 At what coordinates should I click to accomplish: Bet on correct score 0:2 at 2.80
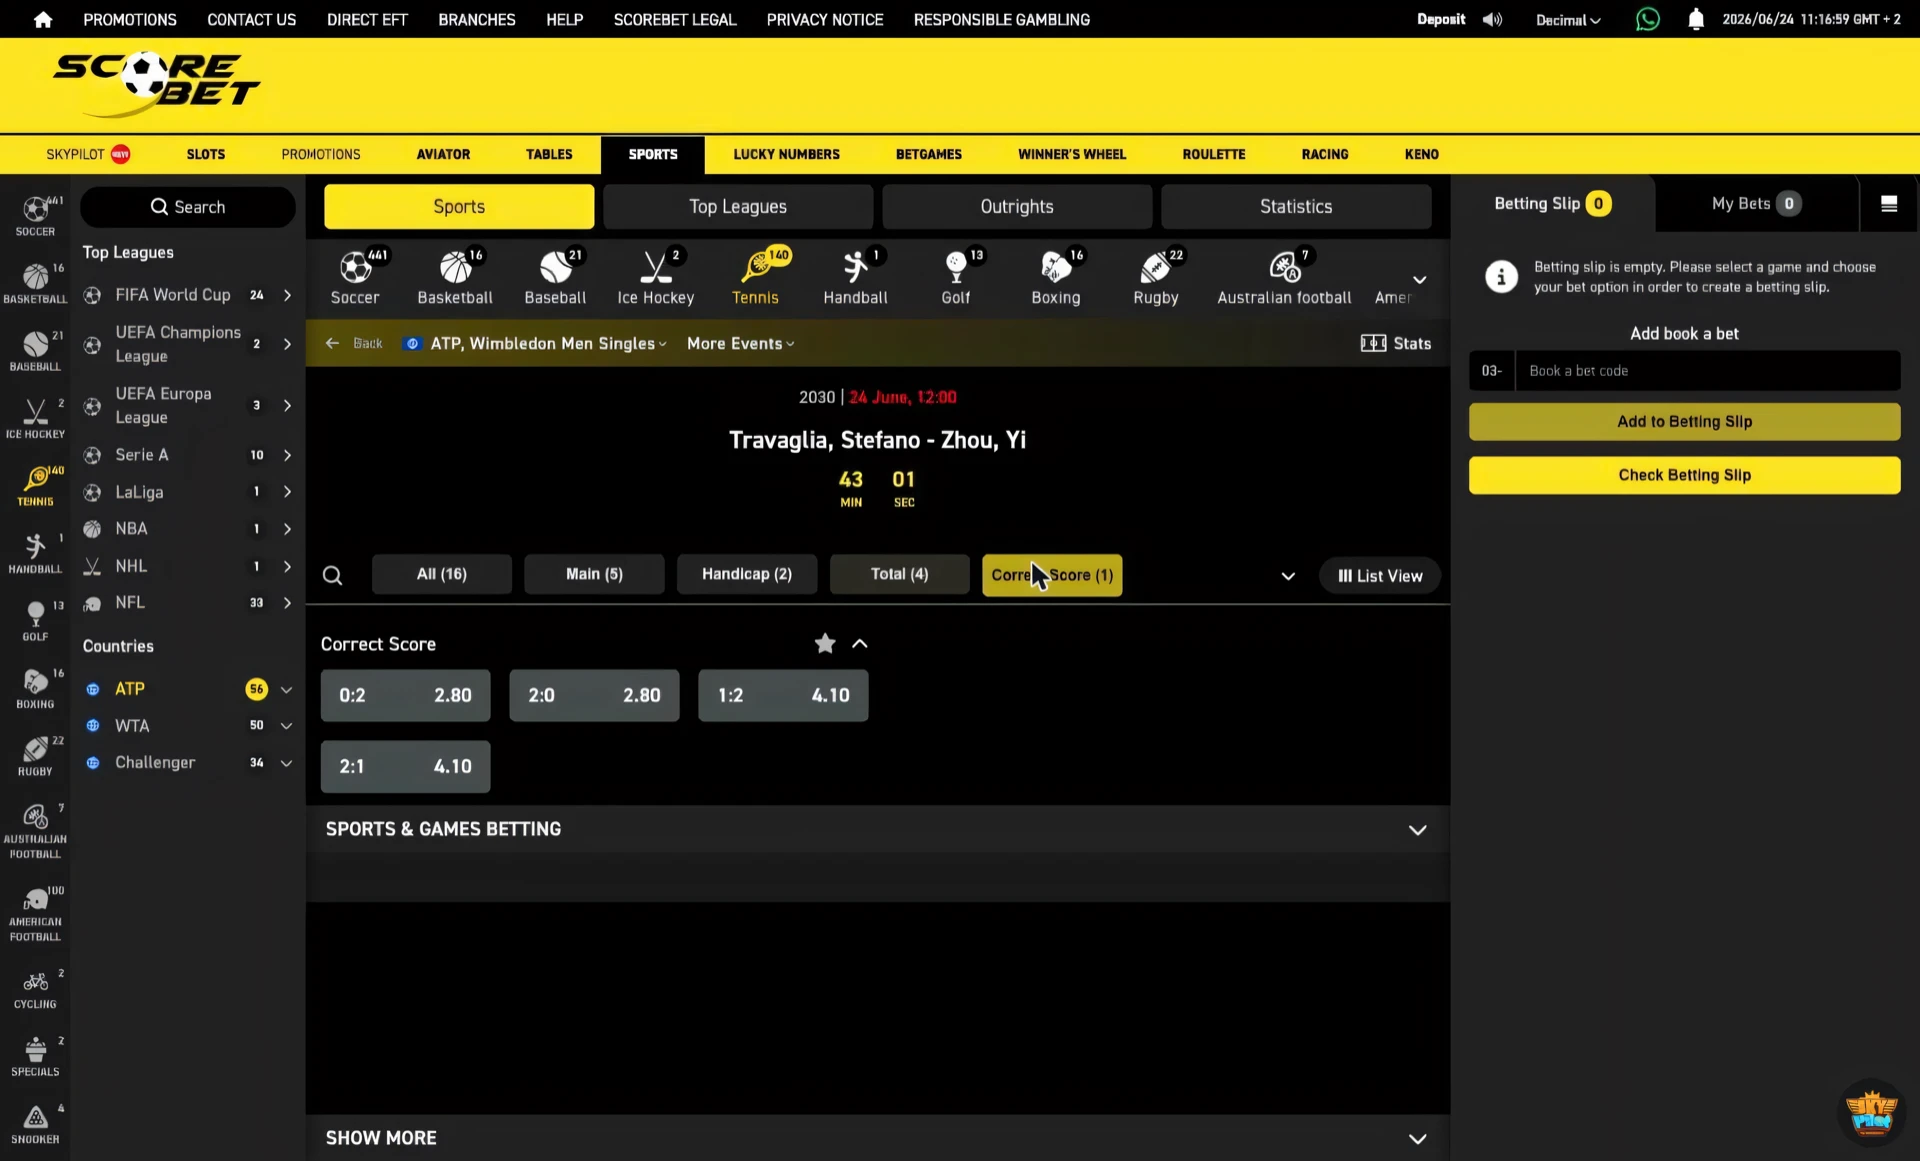[405, 695]
